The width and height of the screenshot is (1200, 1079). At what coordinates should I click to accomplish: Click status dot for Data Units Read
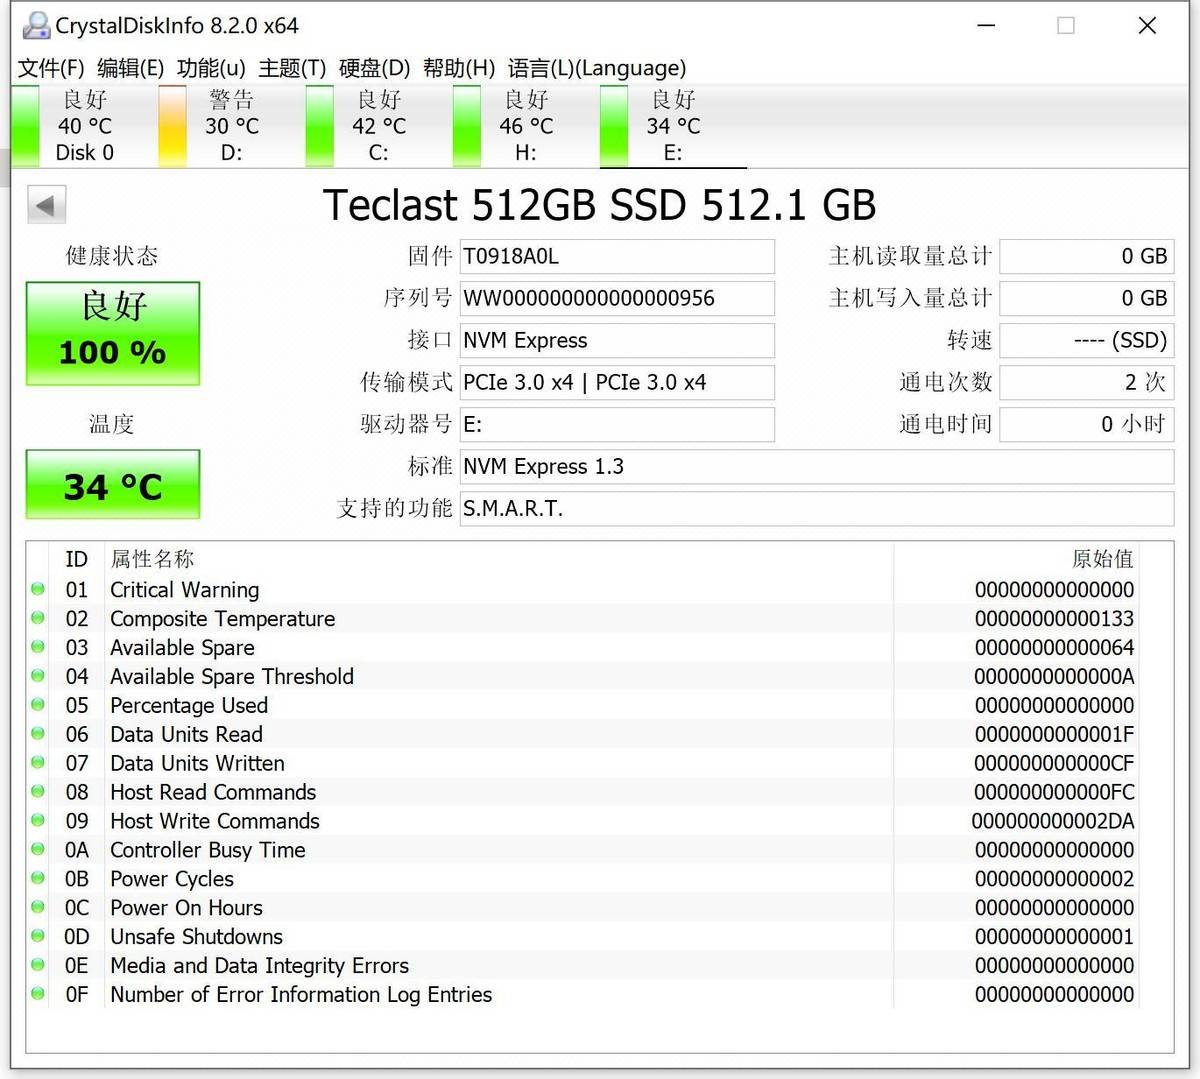coord(38,734)
